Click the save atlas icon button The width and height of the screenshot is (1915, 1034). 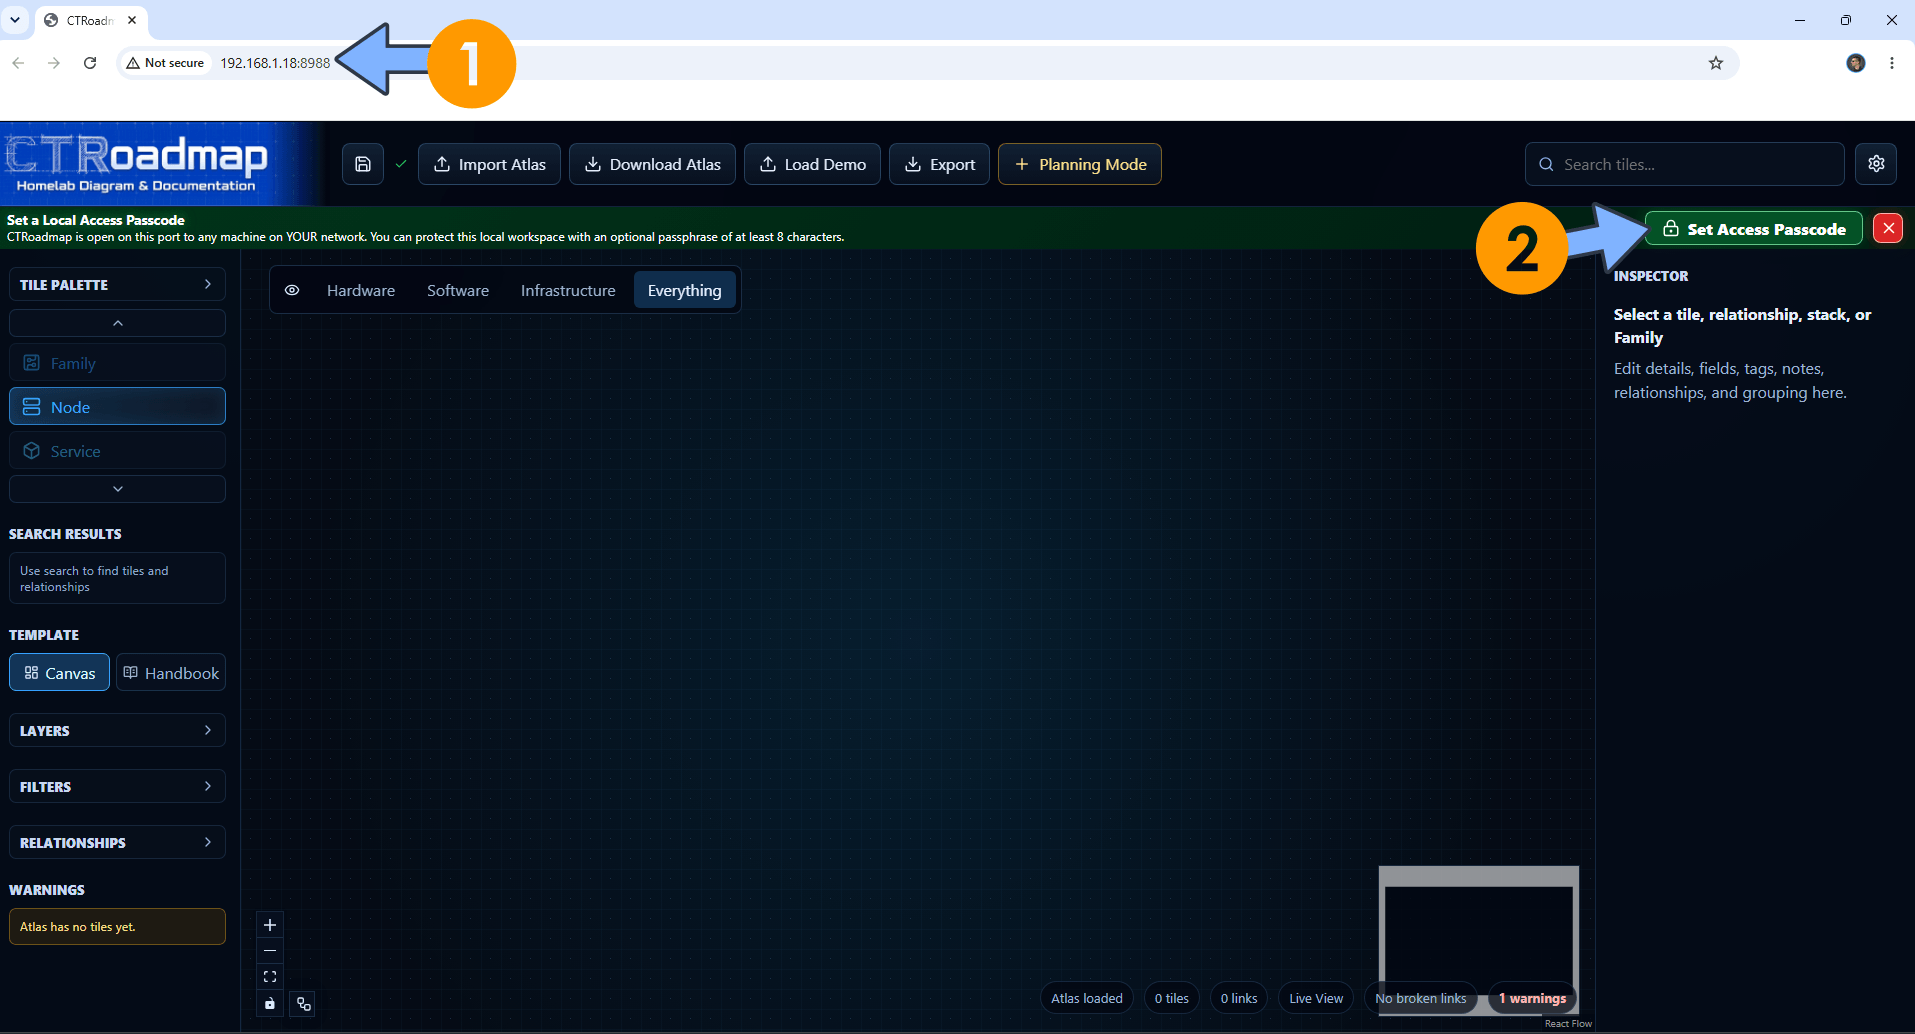[x=363, y=164]
